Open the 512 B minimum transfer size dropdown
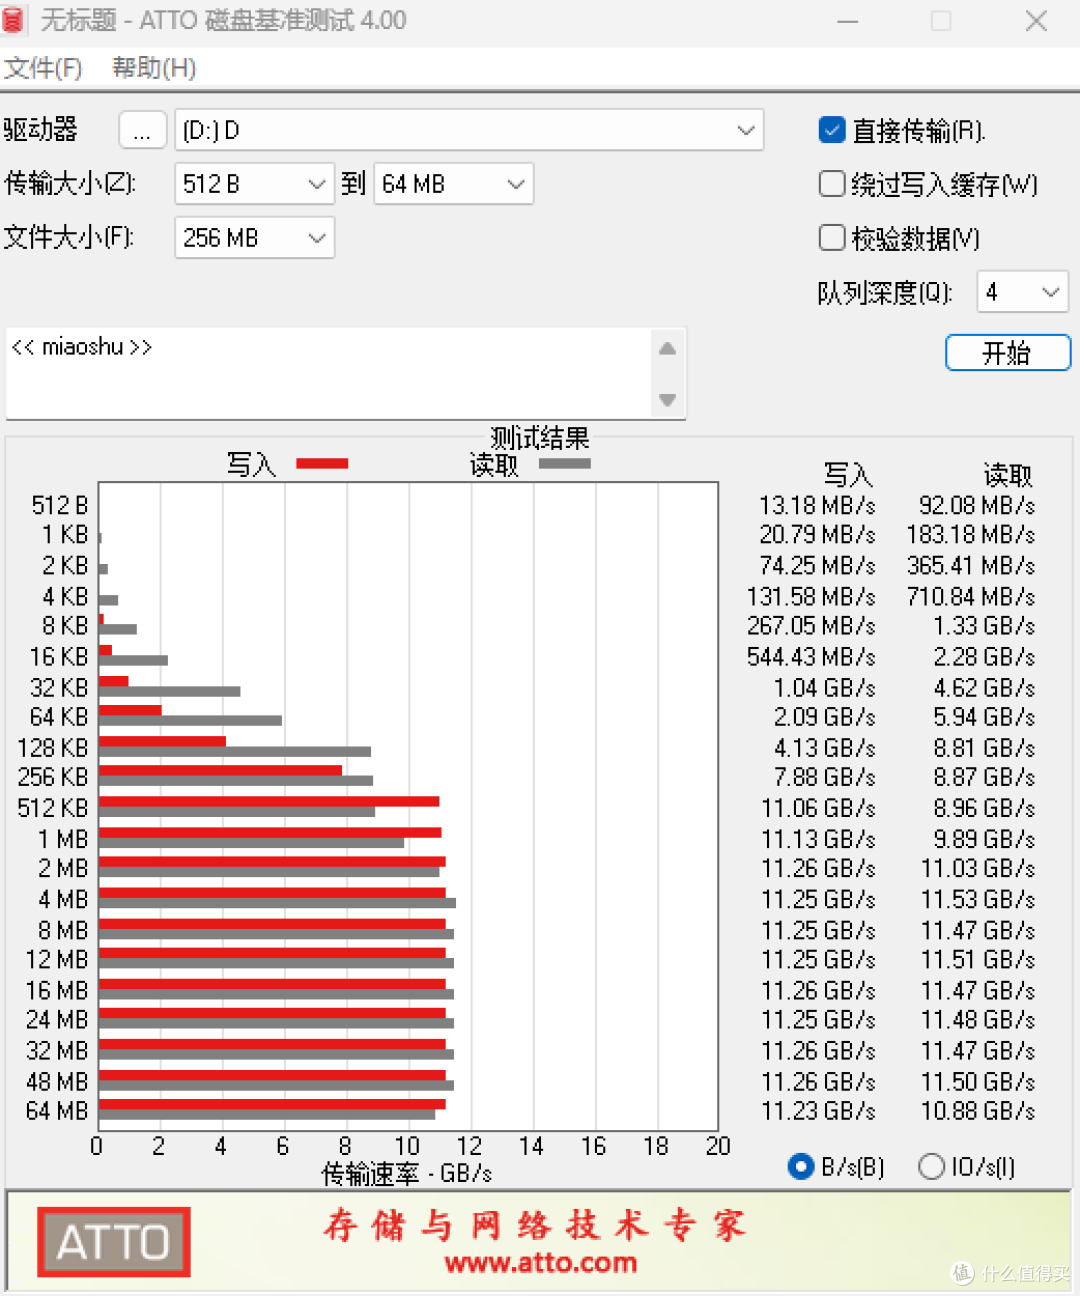This screenshot has height=1296, width=1080. (254, 184)
